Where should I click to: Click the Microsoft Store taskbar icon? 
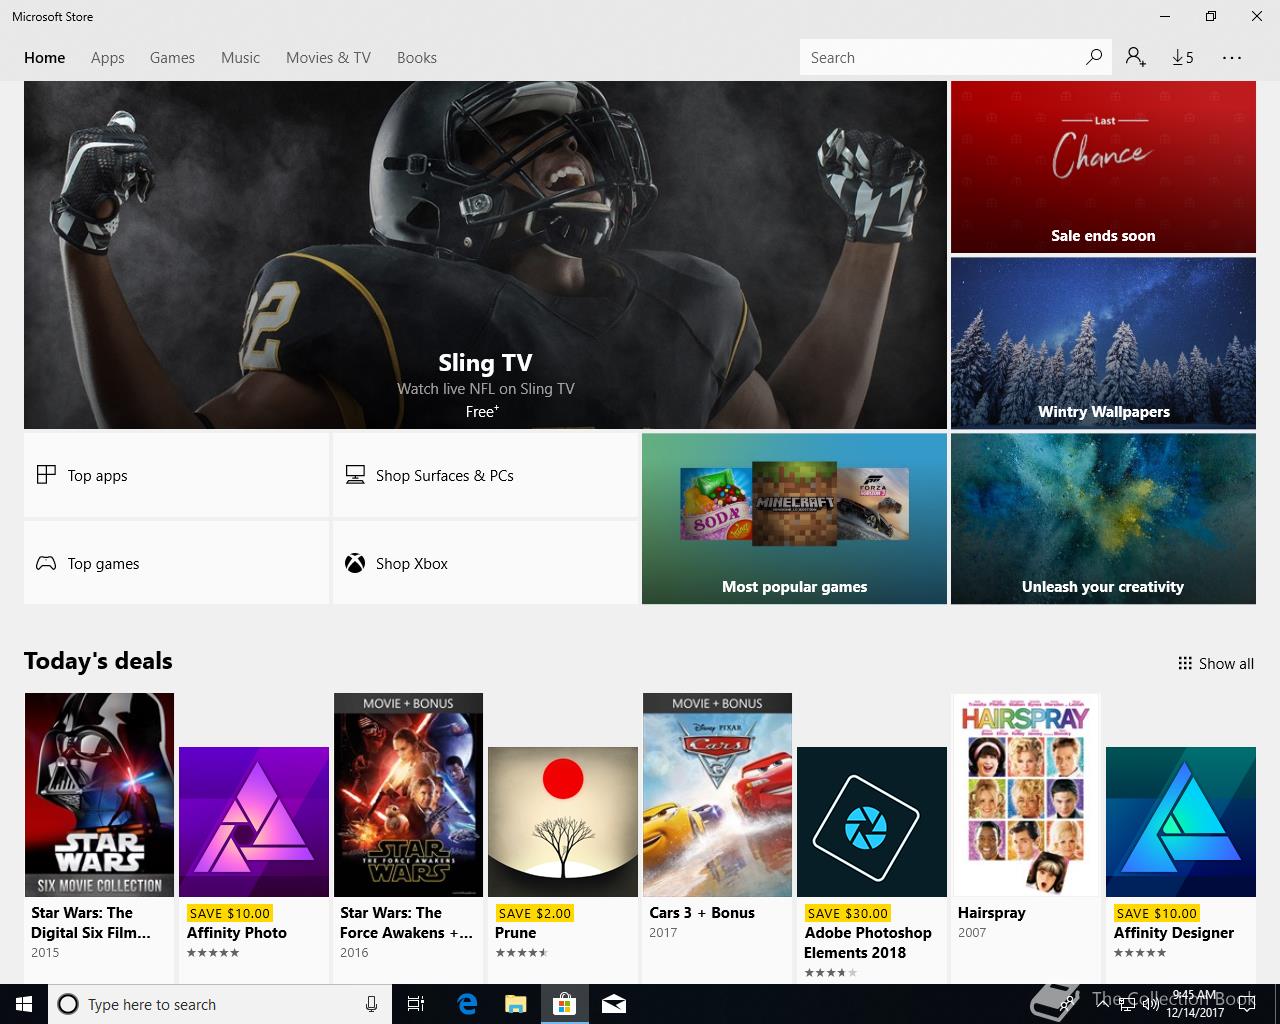(565, 1004)
